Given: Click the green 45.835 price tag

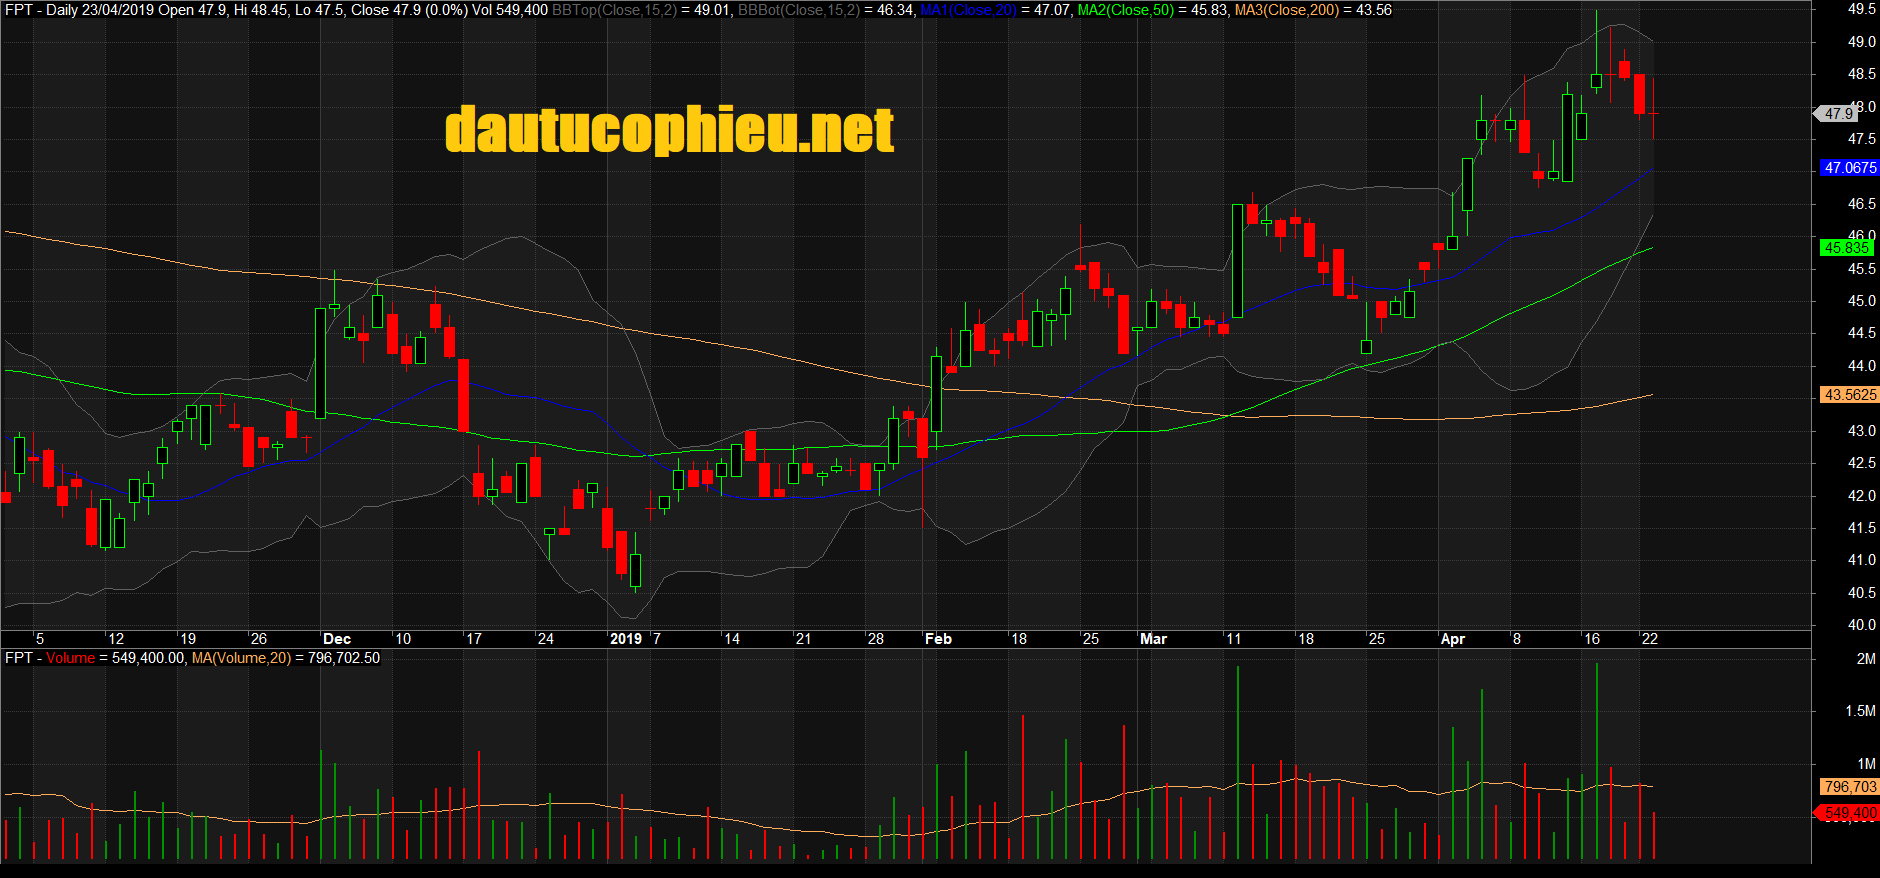Looking at the screenshot, I should click(x=1846, y=248).
